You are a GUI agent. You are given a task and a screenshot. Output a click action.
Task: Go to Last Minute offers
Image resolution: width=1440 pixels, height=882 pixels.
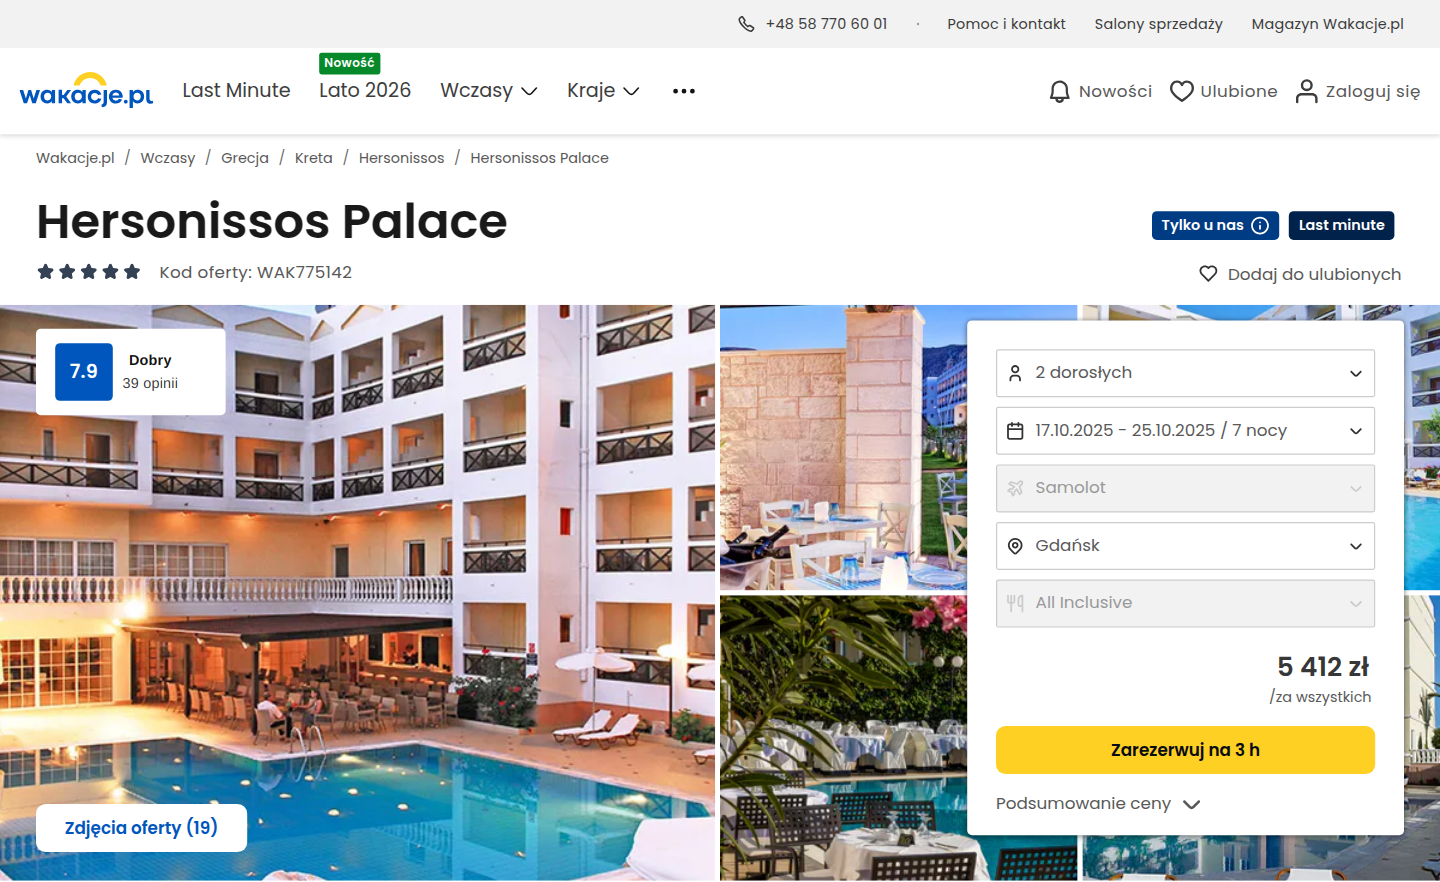pyautogui.click(x=236, y=91)
